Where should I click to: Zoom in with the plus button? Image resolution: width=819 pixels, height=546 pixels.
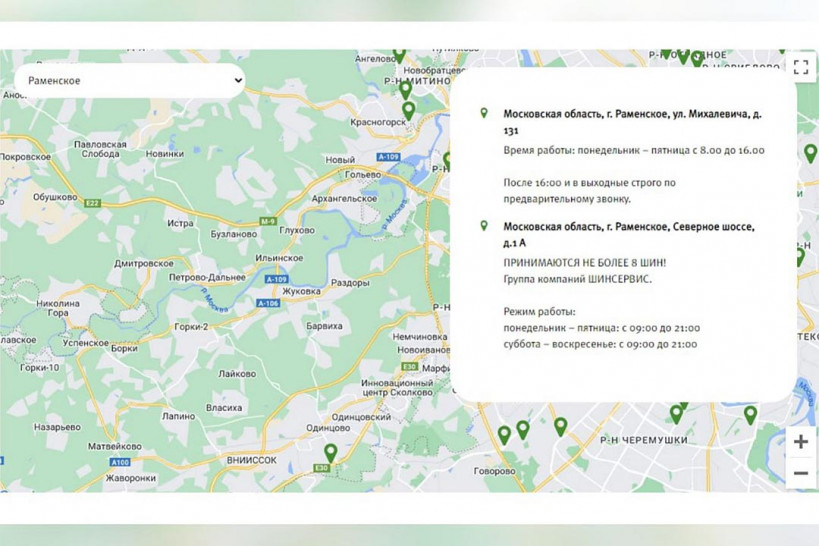pos(801,442)
